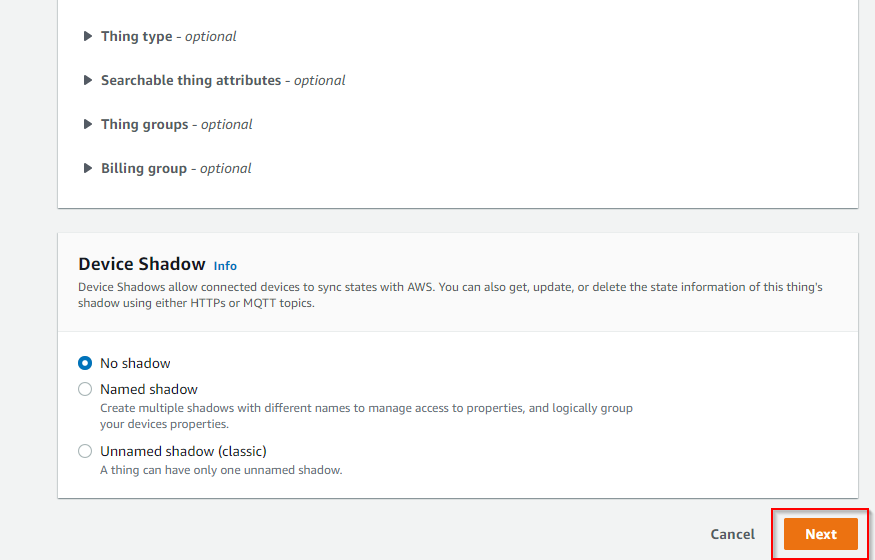
Task: Expand Searchable thing attributes disclosure triangle
Action: click(88, 80)
